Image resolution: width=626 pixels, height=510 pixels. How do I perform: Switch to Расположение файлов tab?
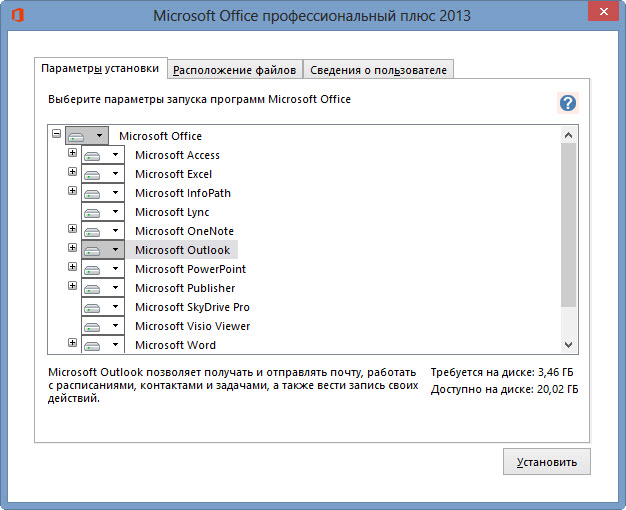pos(234,70)
